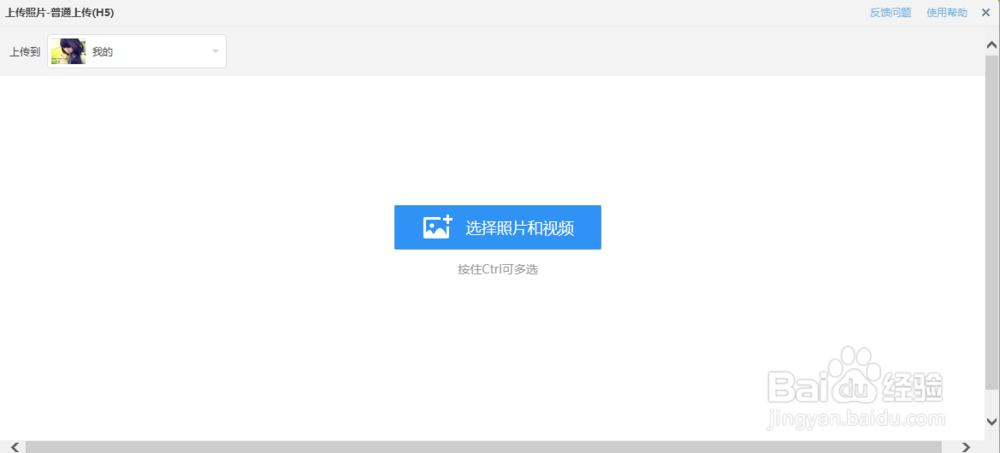Click the 按住Ctrl可多选 hint text
Screen dimensions: 1000x453
pos(497,269)
